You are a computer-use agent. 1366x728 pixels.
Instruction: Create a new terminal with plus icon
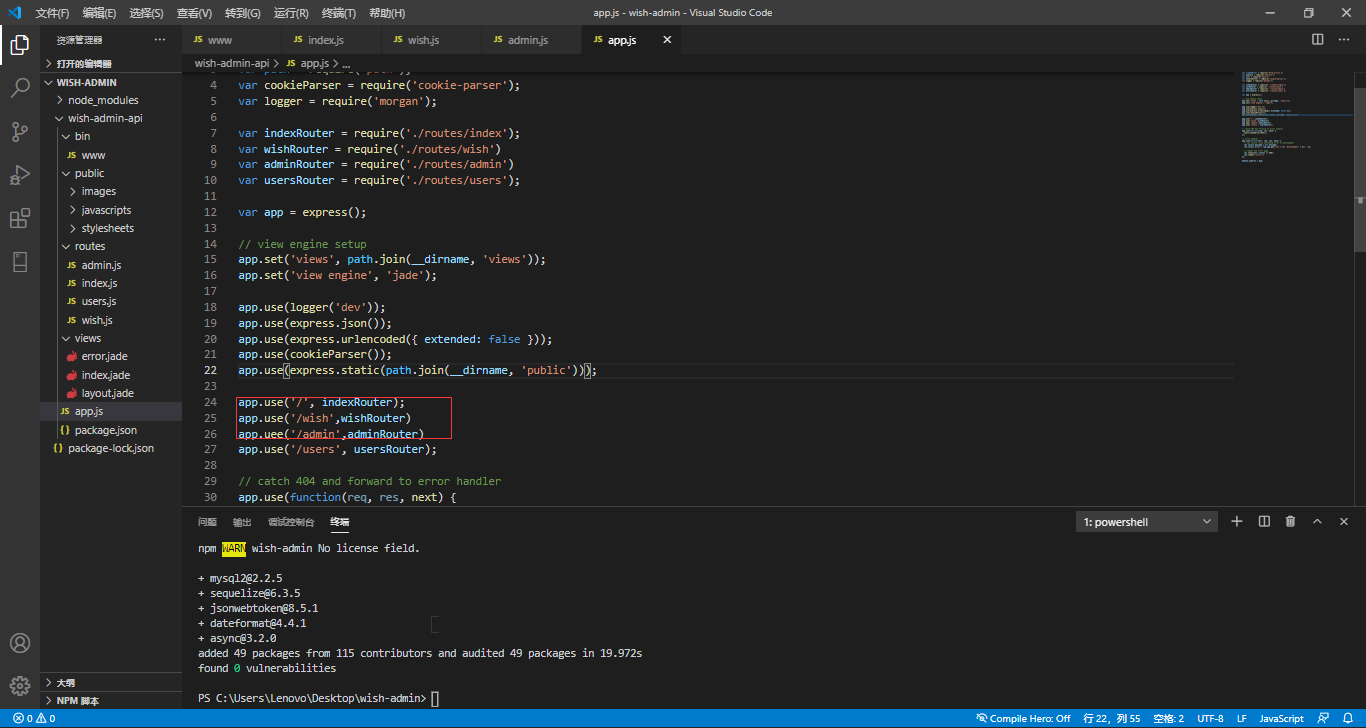[1237, 521]
